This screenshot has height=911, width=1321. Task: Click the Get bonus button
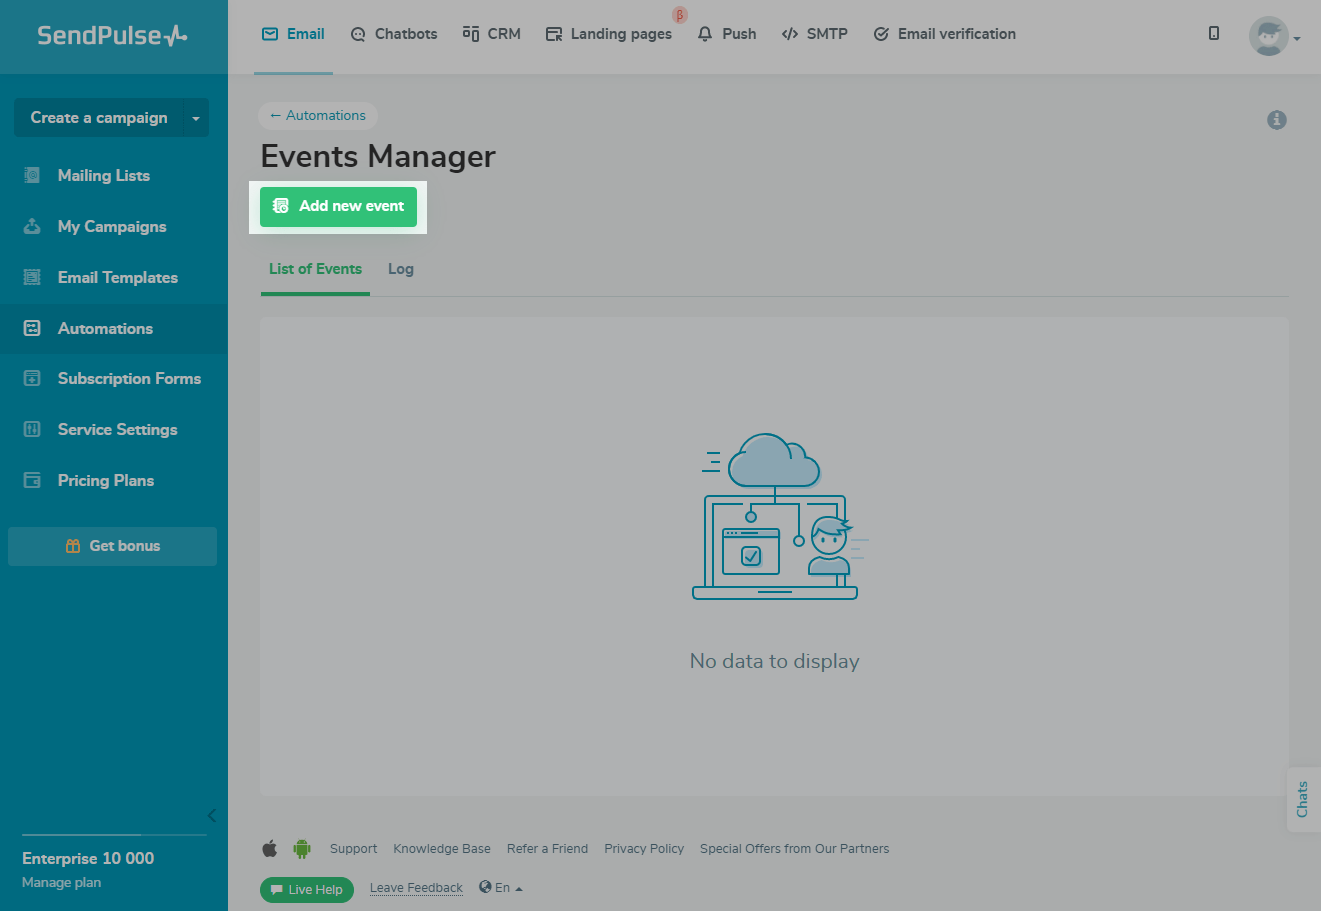point(112,546)
